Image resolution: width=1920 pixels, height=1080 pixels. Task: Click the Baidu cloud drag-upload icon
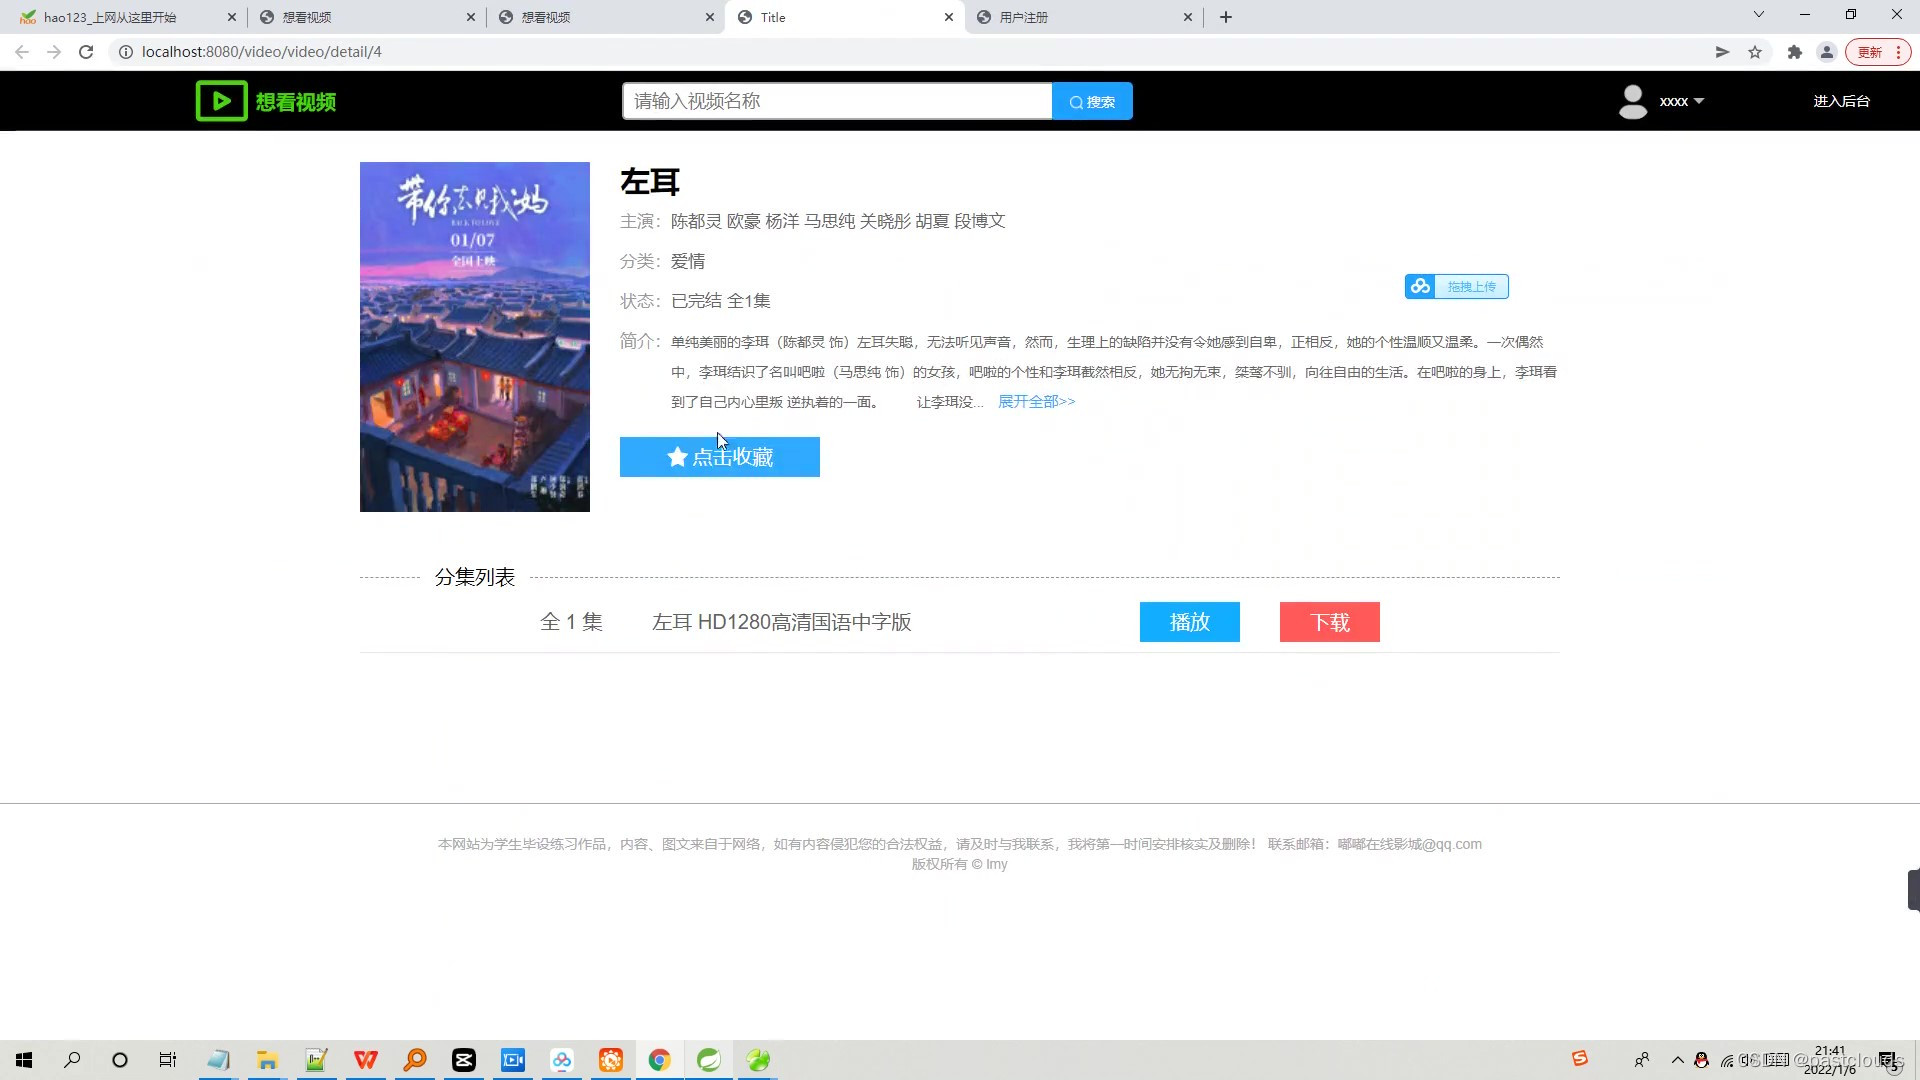[x=1420, y=287]
